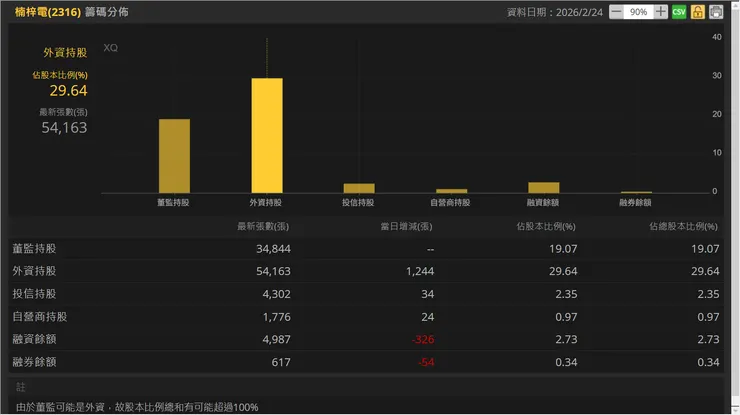
Task: Click the red -326 value
Action: pyautogui.click(x=423, y=339)
